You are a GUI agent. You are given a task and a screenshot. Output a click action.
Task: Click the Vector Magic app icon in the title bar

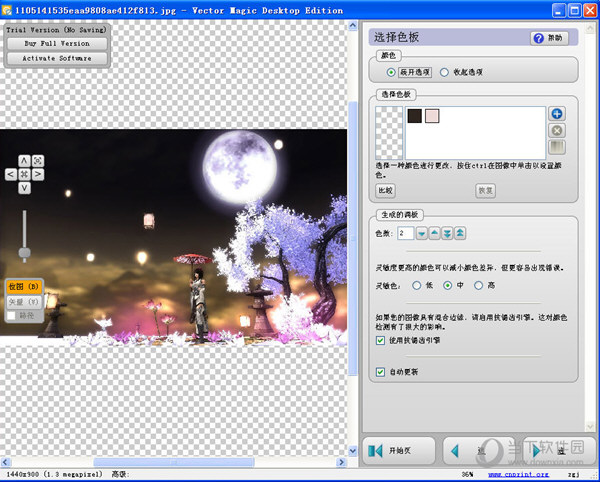tap(7, 10)
